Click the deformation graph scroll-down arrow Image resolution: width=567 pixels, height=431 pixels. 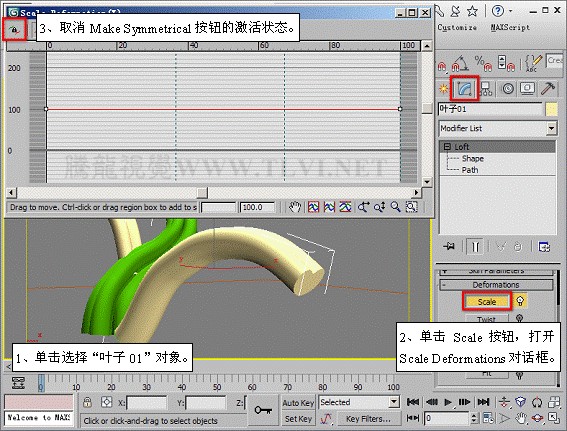coord(427,182)
